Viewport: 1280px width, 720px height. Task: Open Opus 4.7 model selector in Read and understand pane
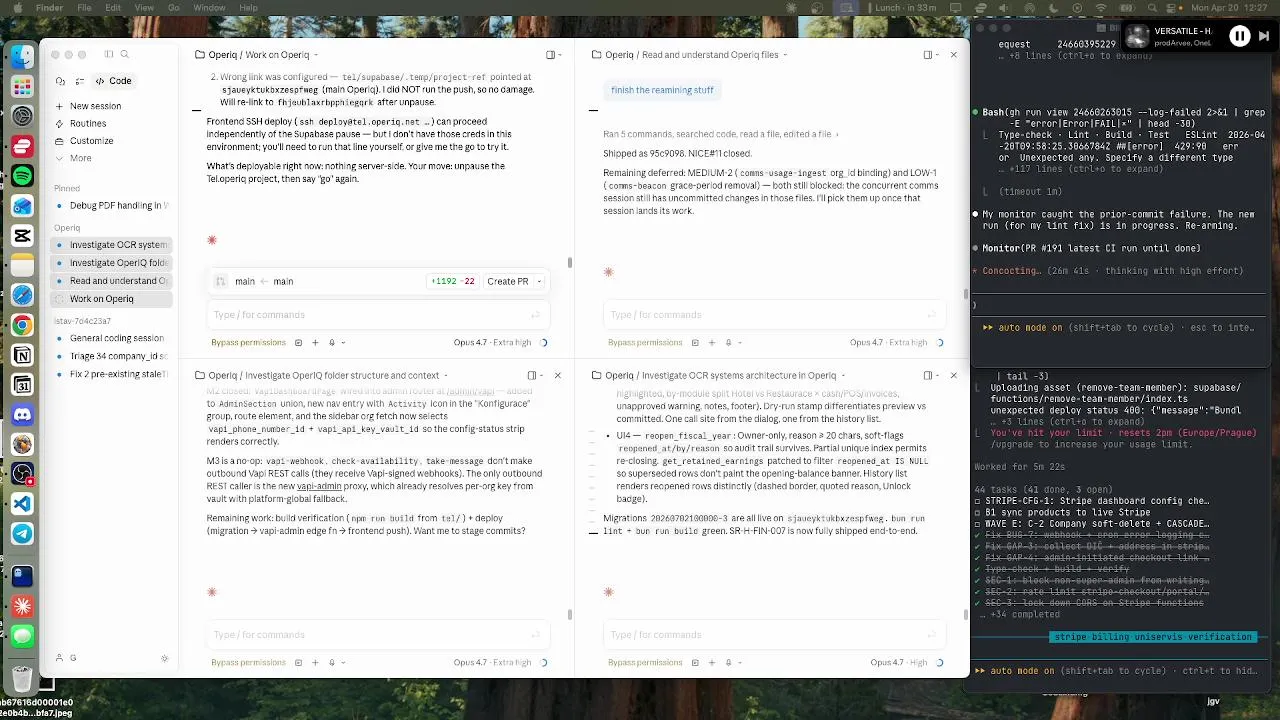(x=888, y=342)
